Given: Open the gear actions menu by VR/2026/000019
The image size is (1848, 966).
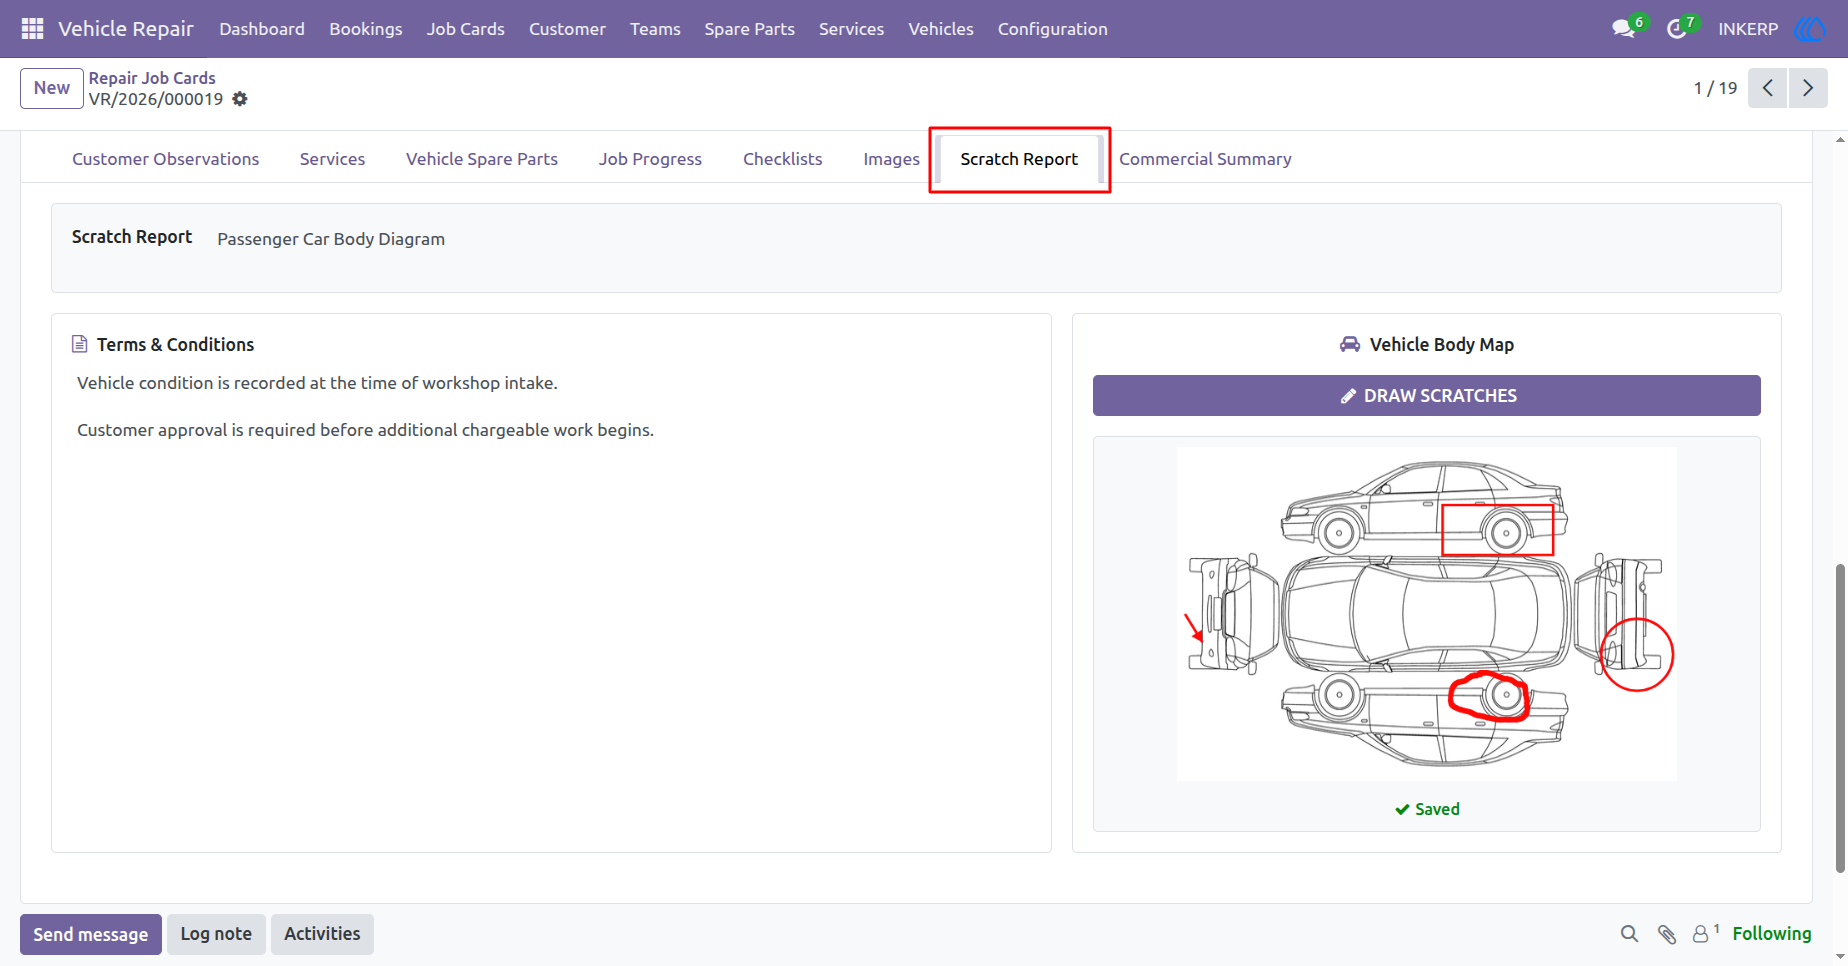Looking at the screenshot, I should (x=240, y=99).
